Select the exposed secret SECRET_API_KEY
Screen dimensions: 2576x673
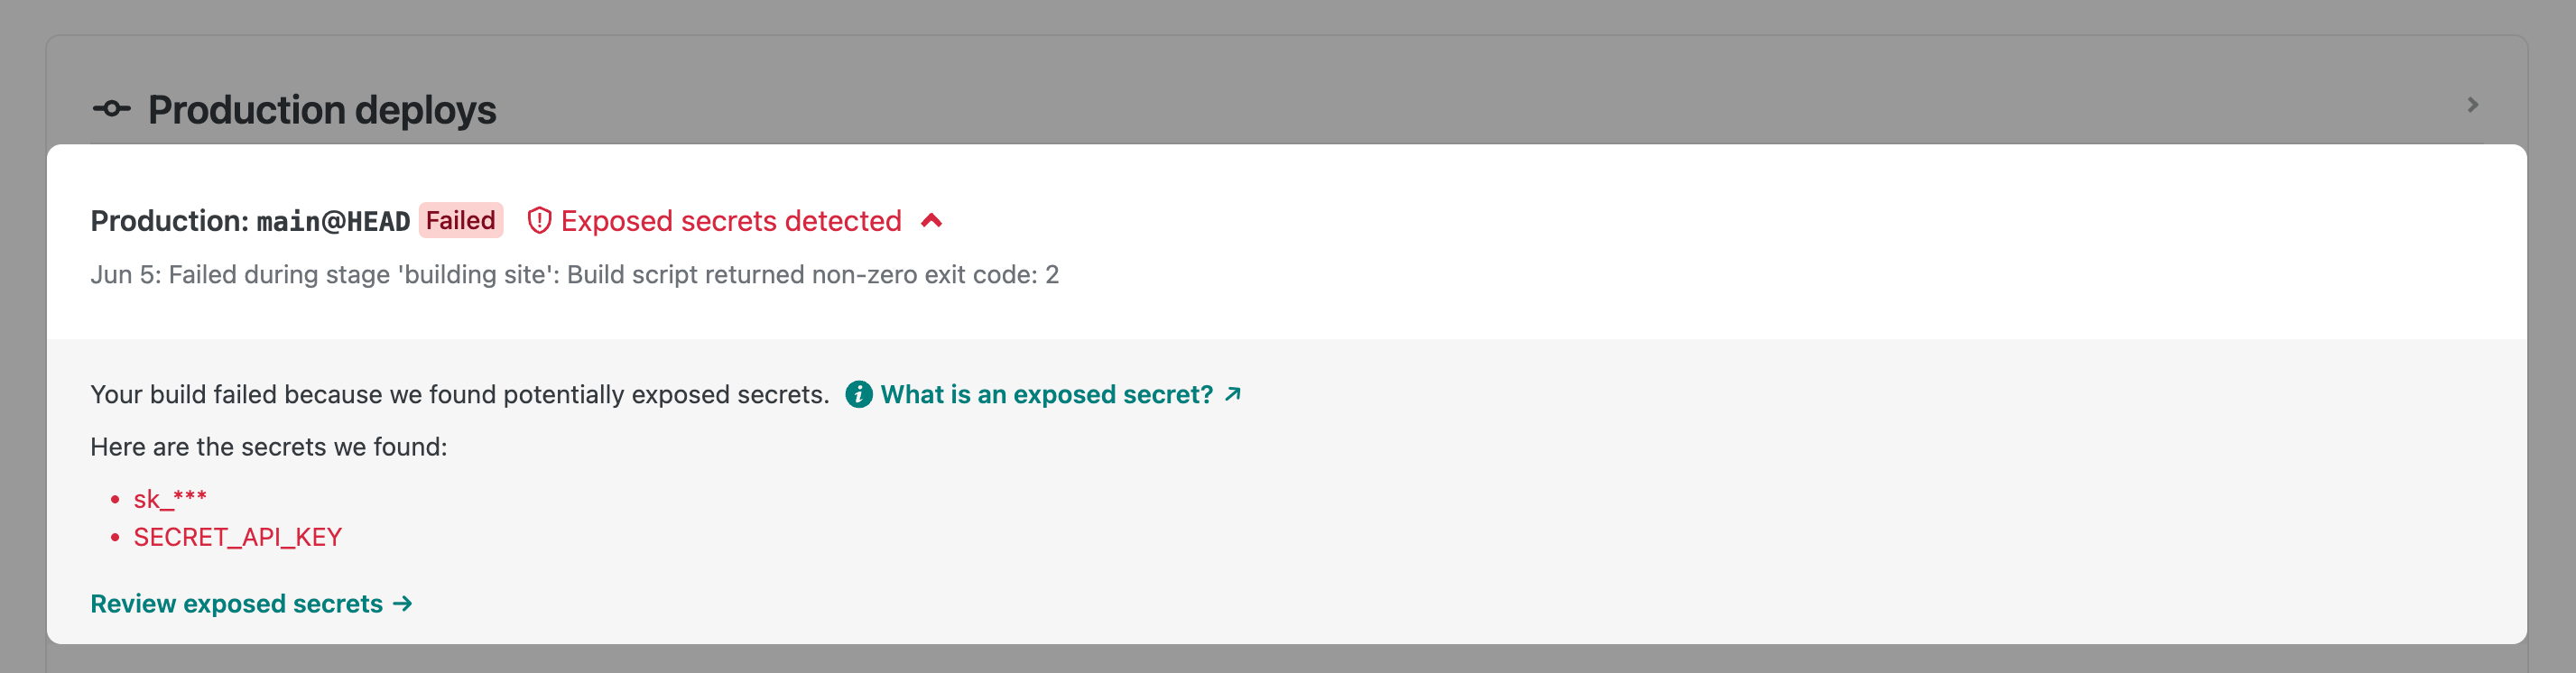tap(238, 537)
